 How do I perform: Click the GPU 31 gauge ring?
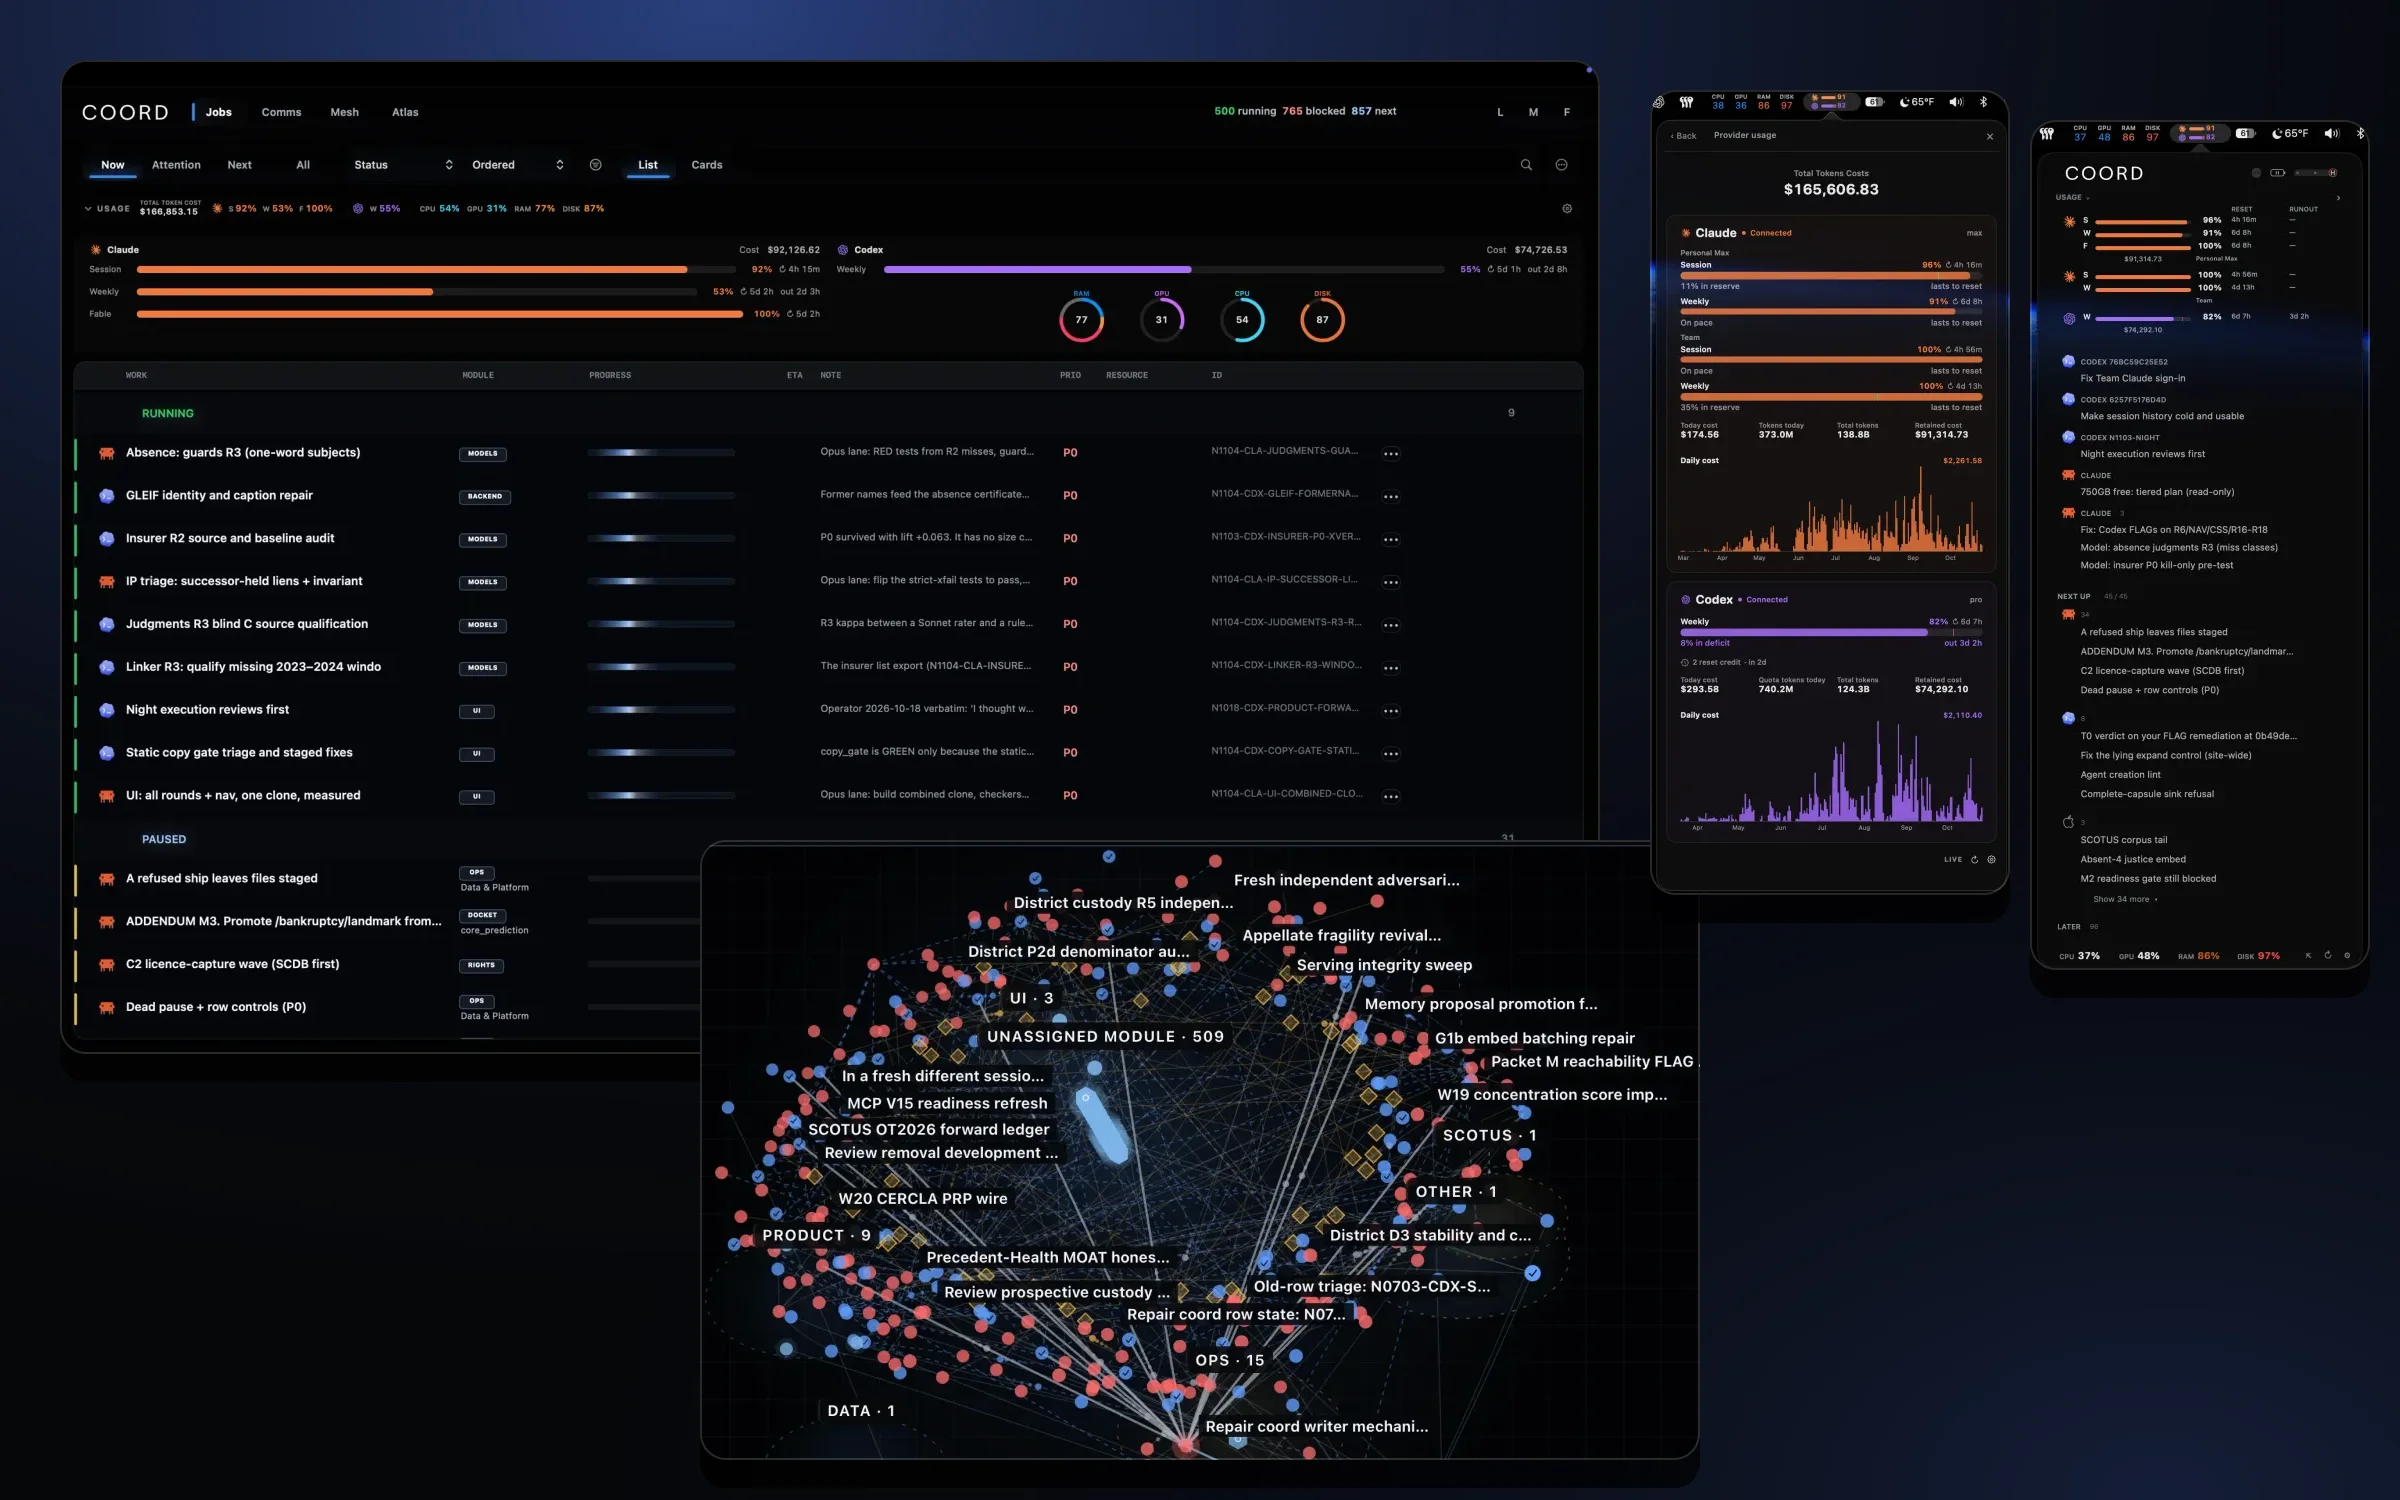coord(1161,320)
